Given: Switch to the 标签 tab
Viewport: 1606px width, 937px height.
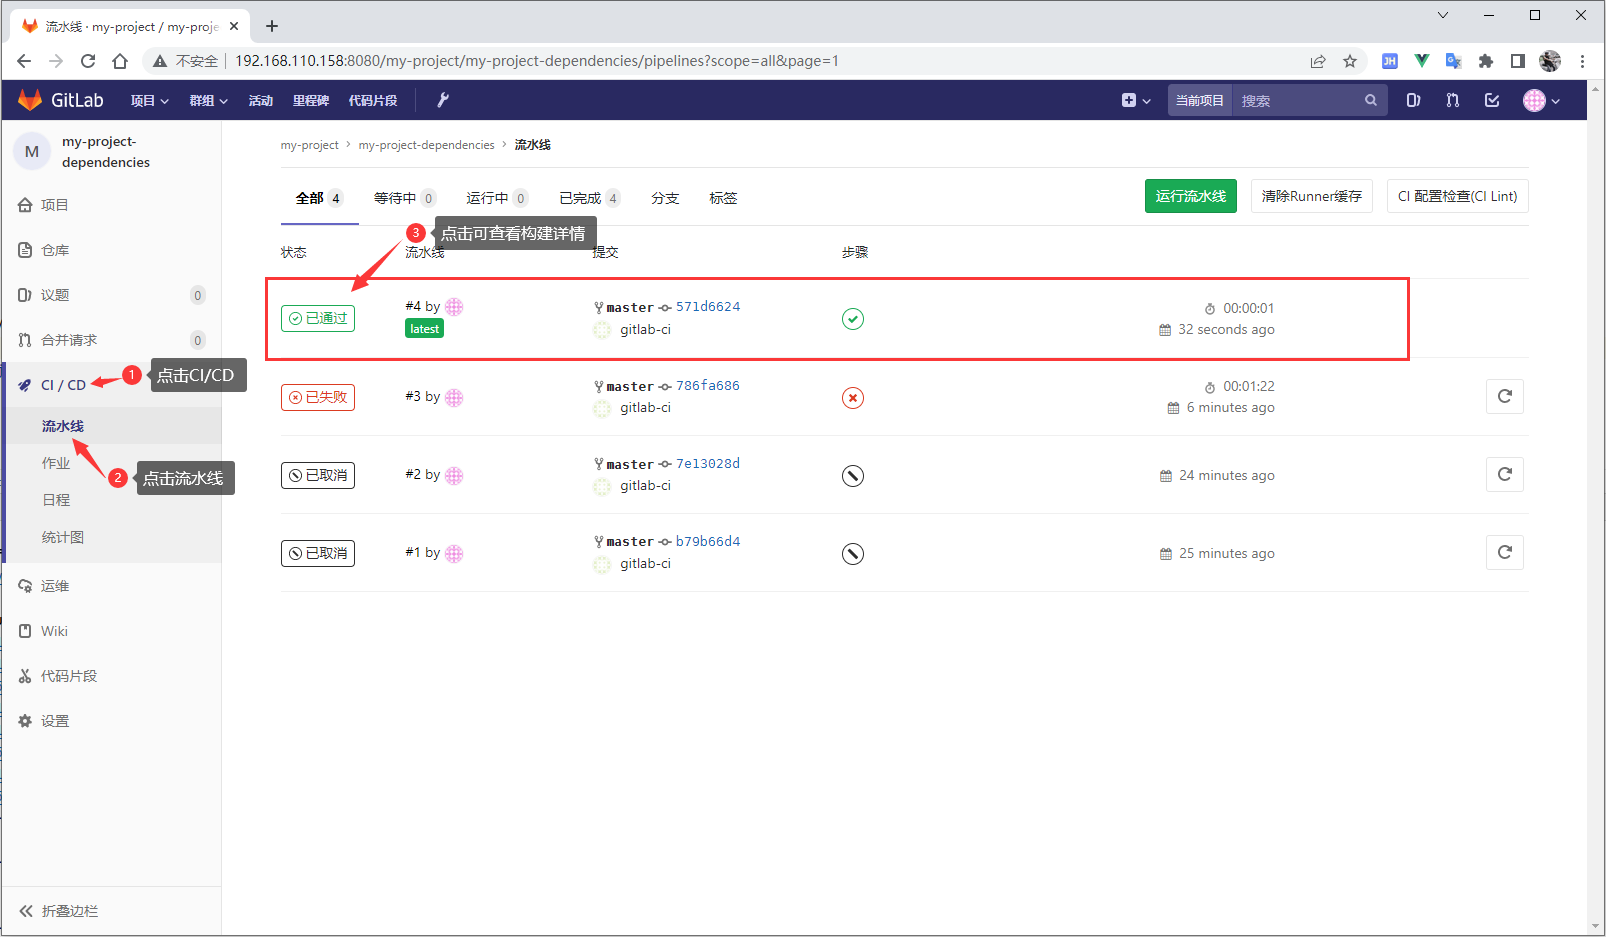Looking at the screenshot, I should pos(723,198).
